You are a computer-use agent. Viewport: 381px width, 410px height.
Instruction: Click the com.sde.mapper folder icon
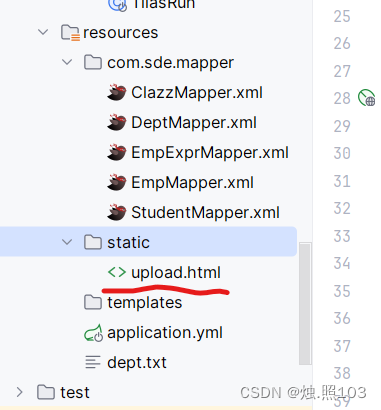click(93, 62)
